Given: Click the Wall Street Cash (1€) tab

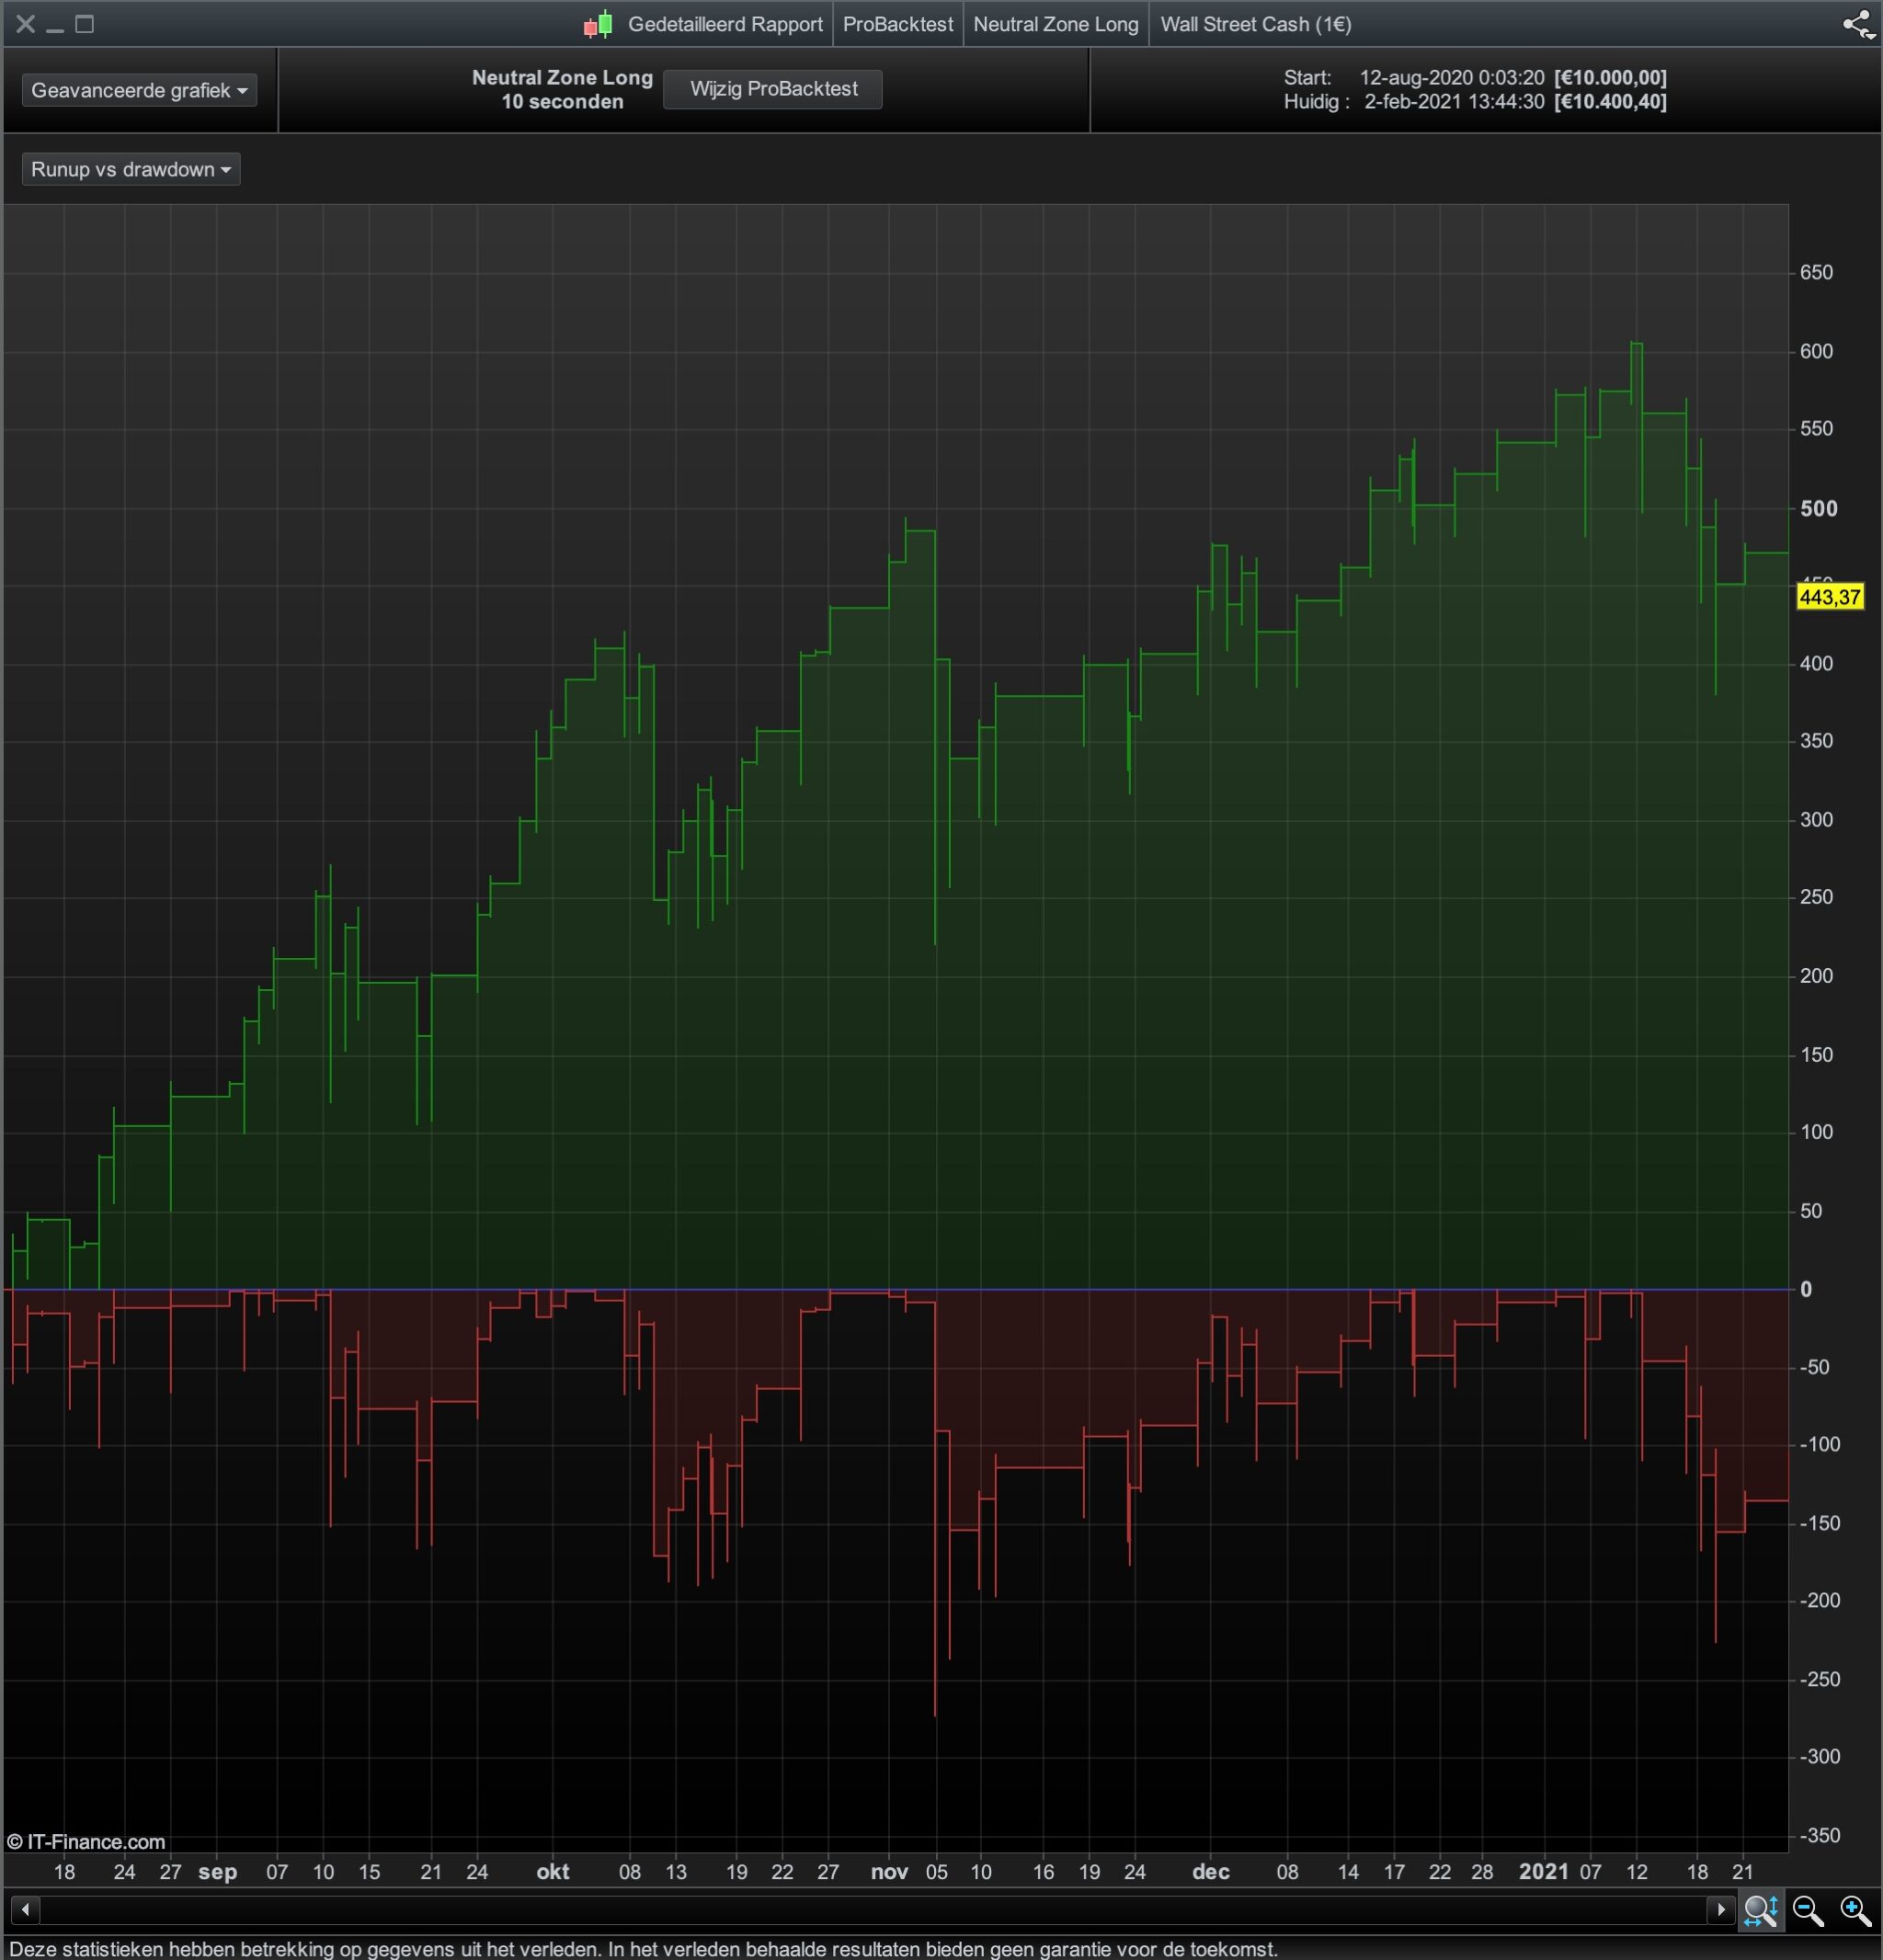Looking at the screenshot, I should (x=1255, y=25).
